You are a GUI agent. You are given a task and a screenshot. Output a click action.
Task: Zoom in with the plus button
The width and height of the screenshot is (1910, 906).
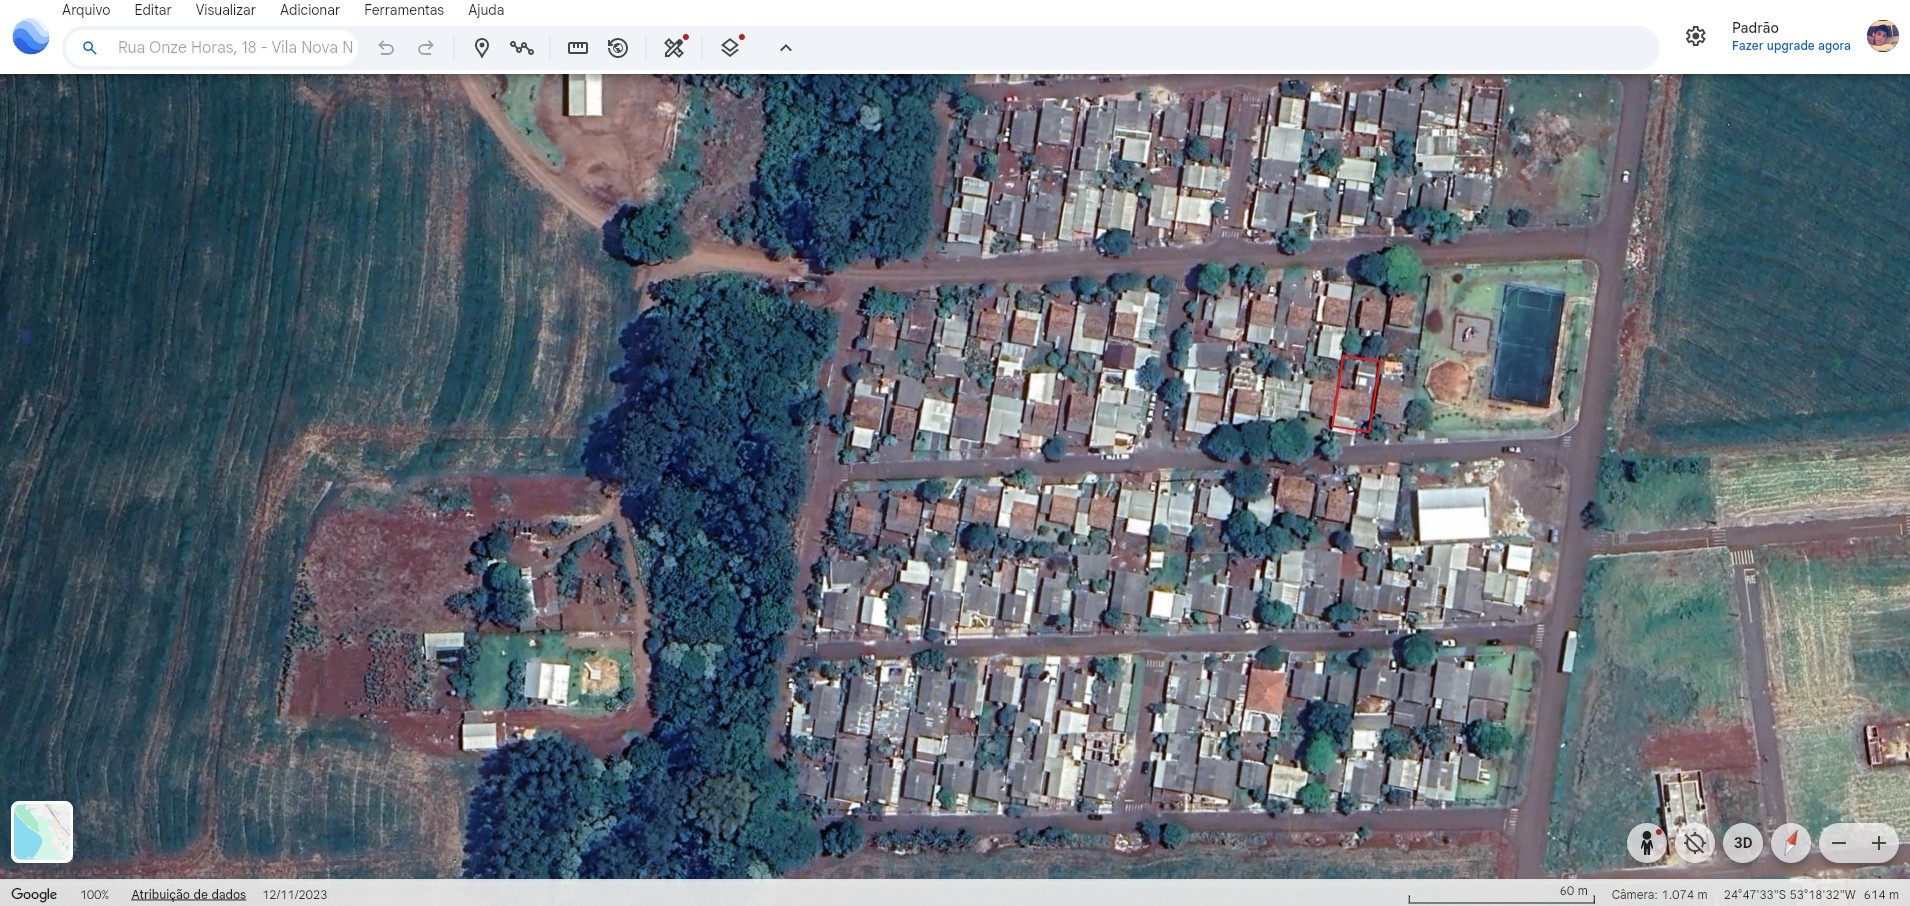point(1879,843)
